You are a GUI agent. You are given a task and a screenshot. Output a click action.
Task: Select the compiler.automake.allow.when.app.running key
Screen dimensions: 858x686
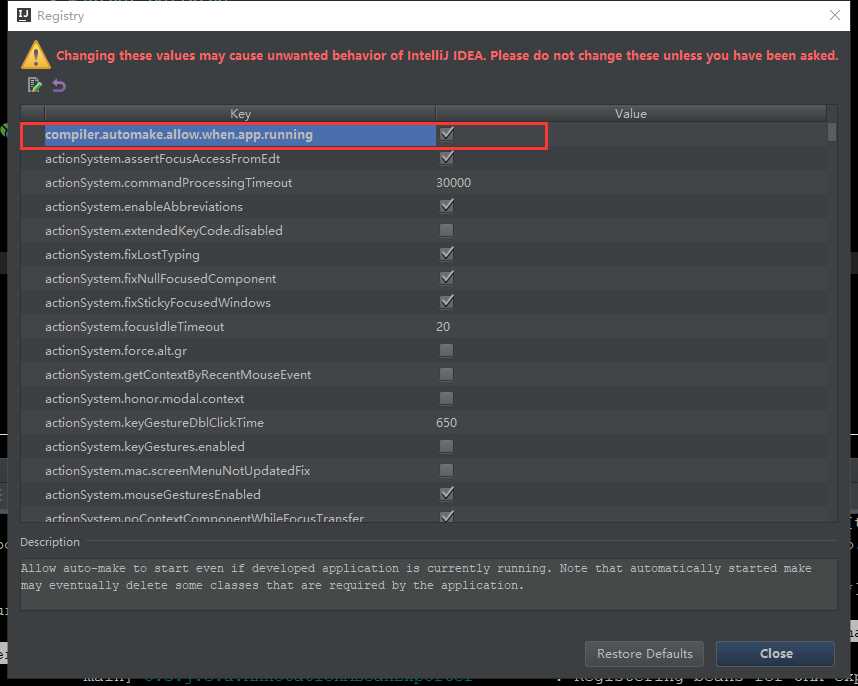[x=179, y=135]
